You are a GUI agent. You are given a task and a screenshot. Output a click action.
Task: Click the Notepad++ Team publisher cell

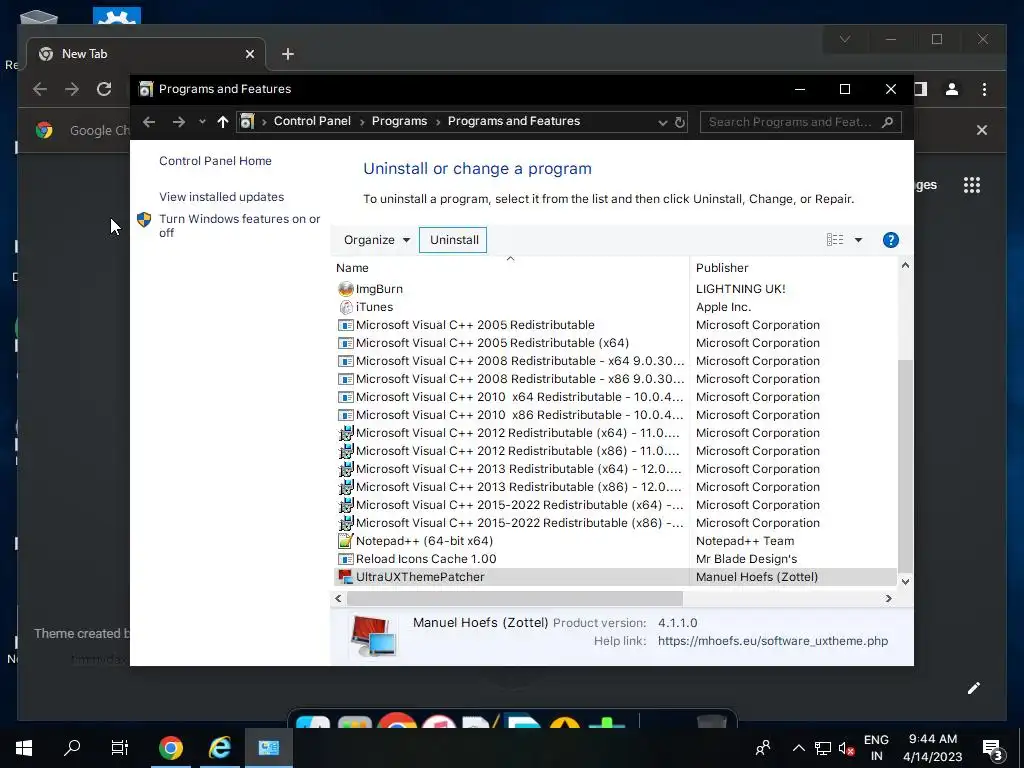[744, 541]
